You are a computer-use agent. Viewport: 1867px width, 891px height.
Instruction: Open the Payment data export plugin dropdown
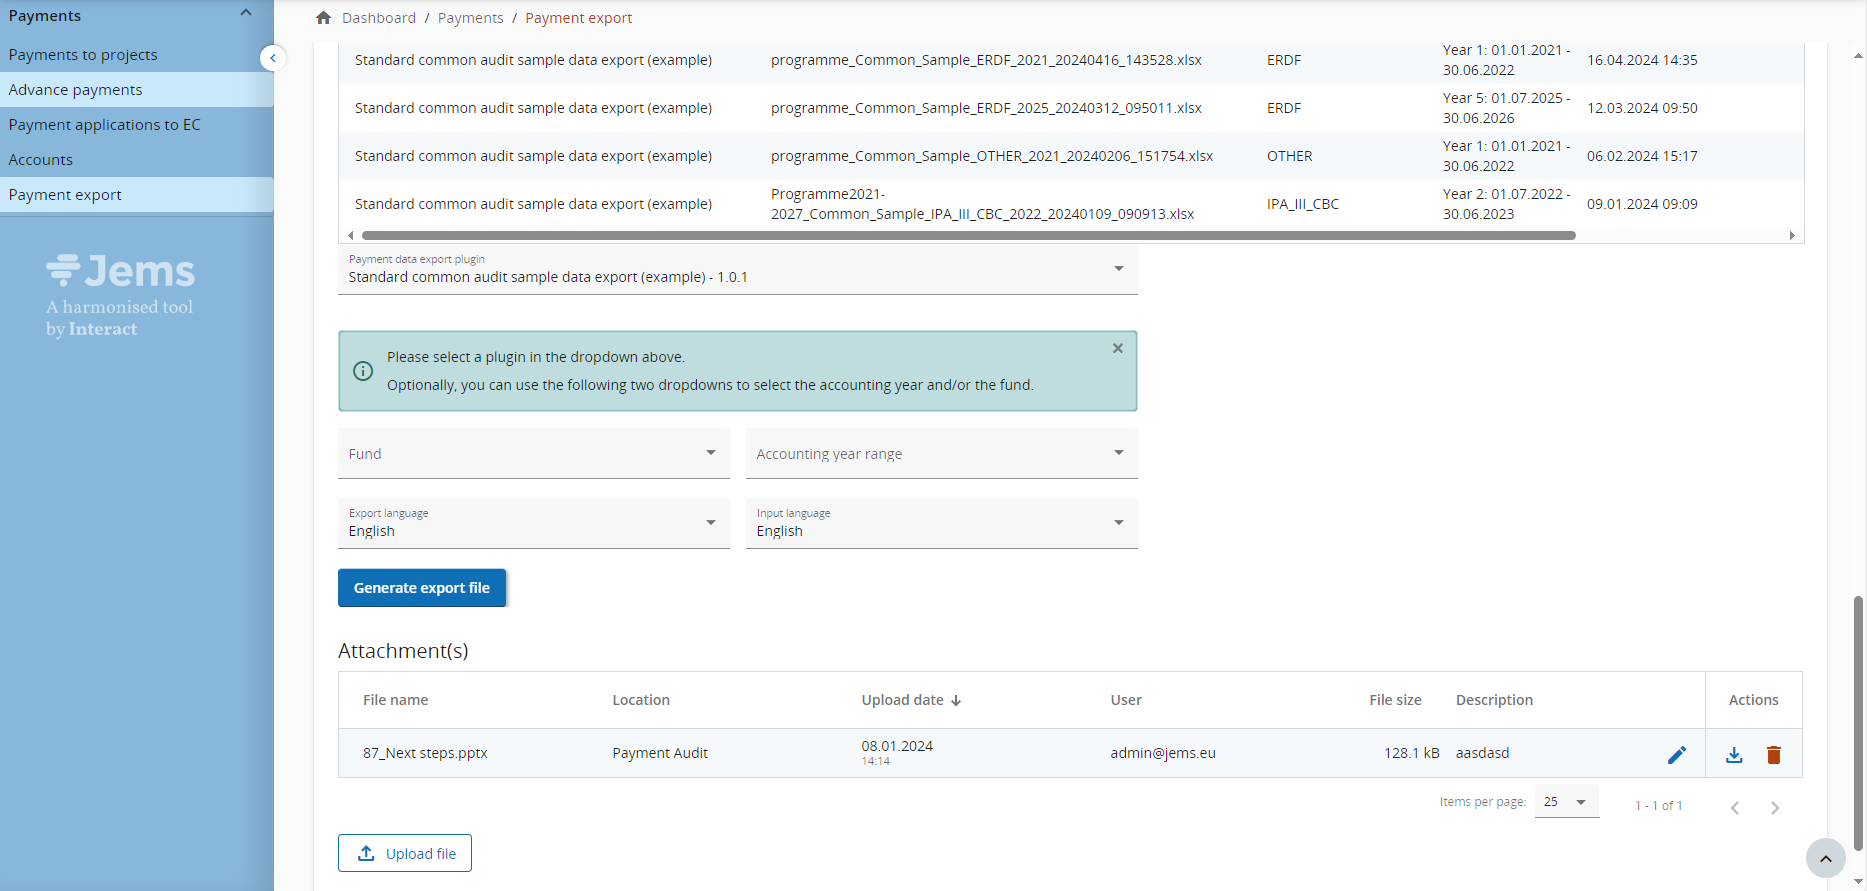737,270
